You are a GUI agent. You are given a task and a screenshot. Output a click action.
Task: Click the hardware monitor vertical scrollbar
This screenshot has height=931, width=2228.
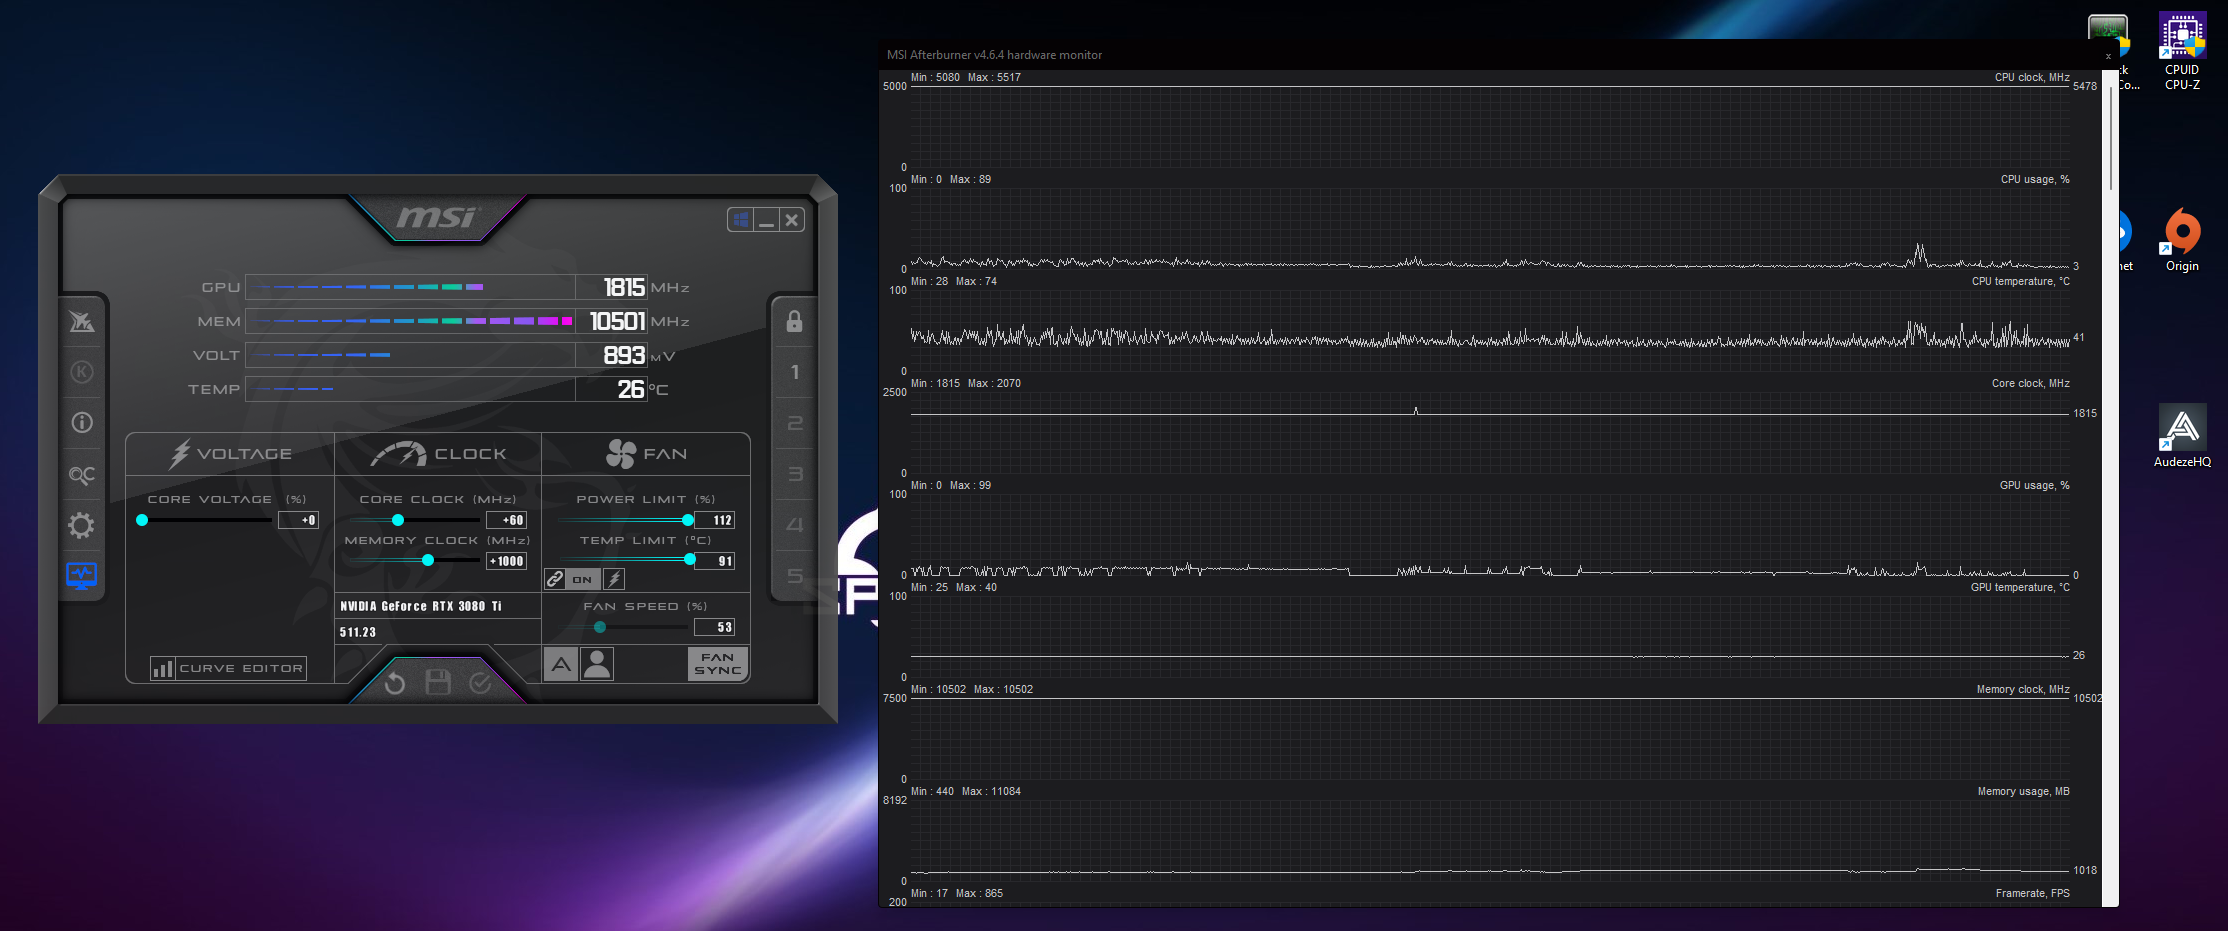tap(2111, 137)
